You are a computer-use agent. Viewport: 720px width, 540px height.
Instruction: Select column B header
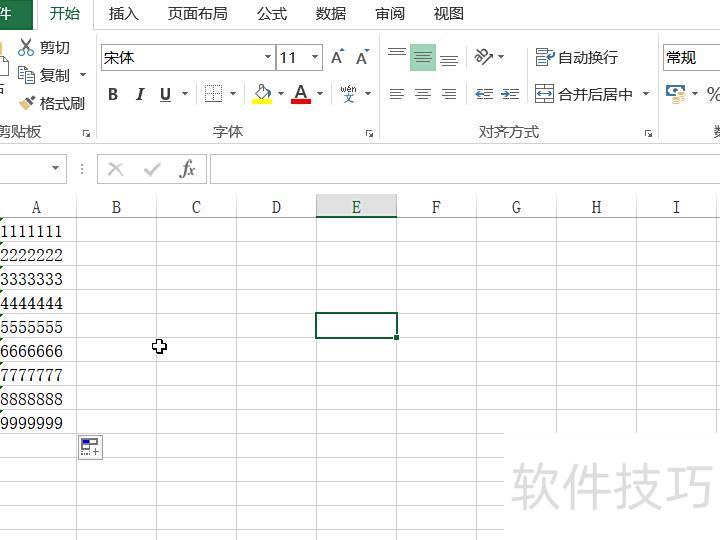pos(116,207)
